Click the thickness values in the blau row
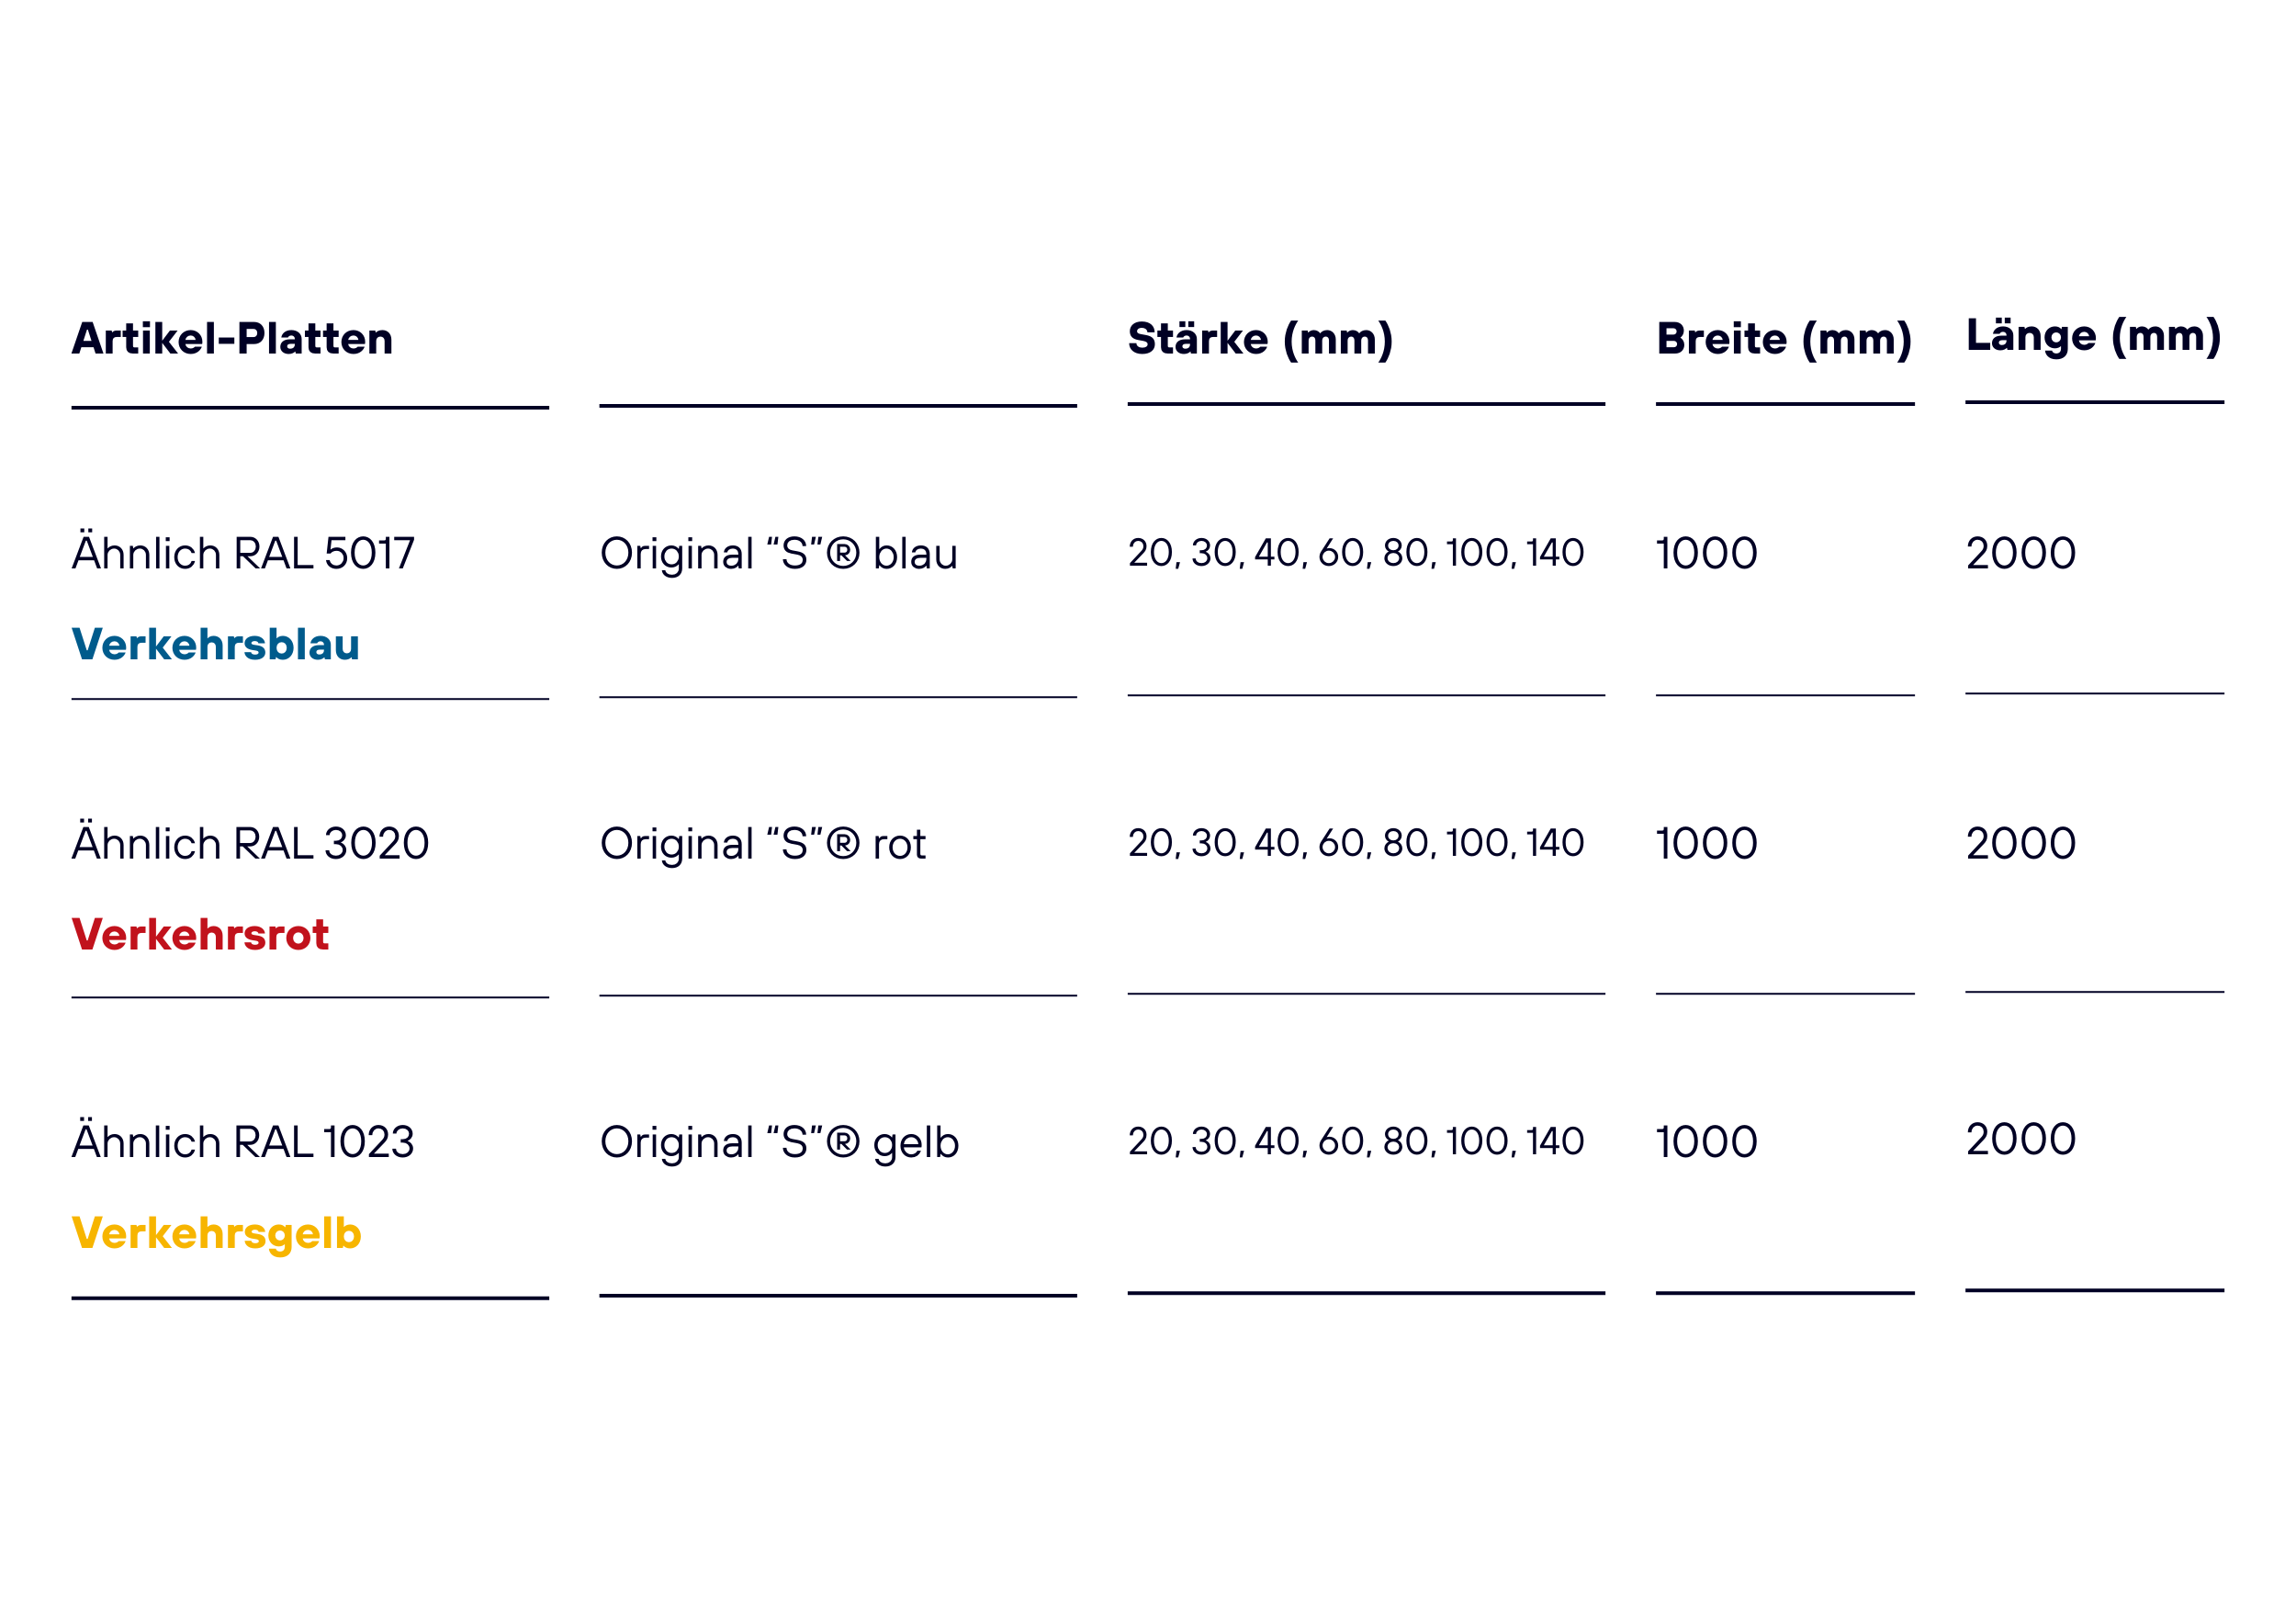This screenshot has width=2296, height=1607. 1356,553
